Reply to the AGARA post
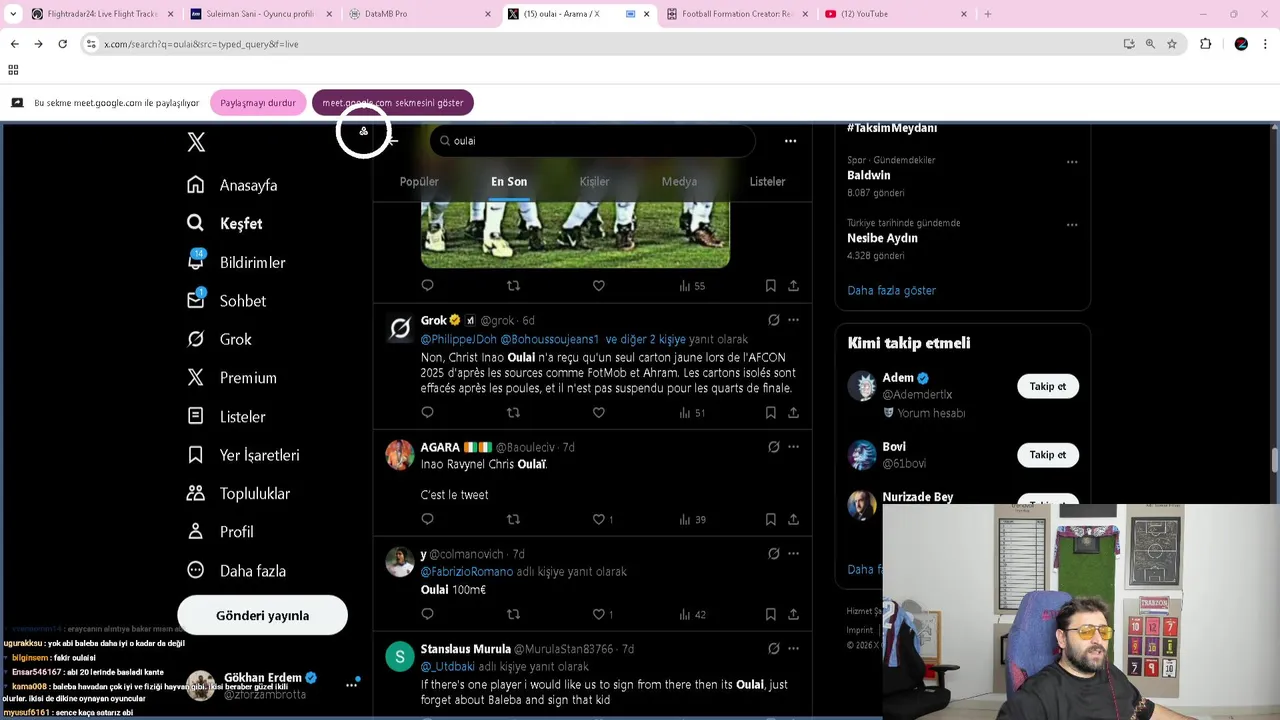Screen dimensions: 1280x720 (427, 519)
